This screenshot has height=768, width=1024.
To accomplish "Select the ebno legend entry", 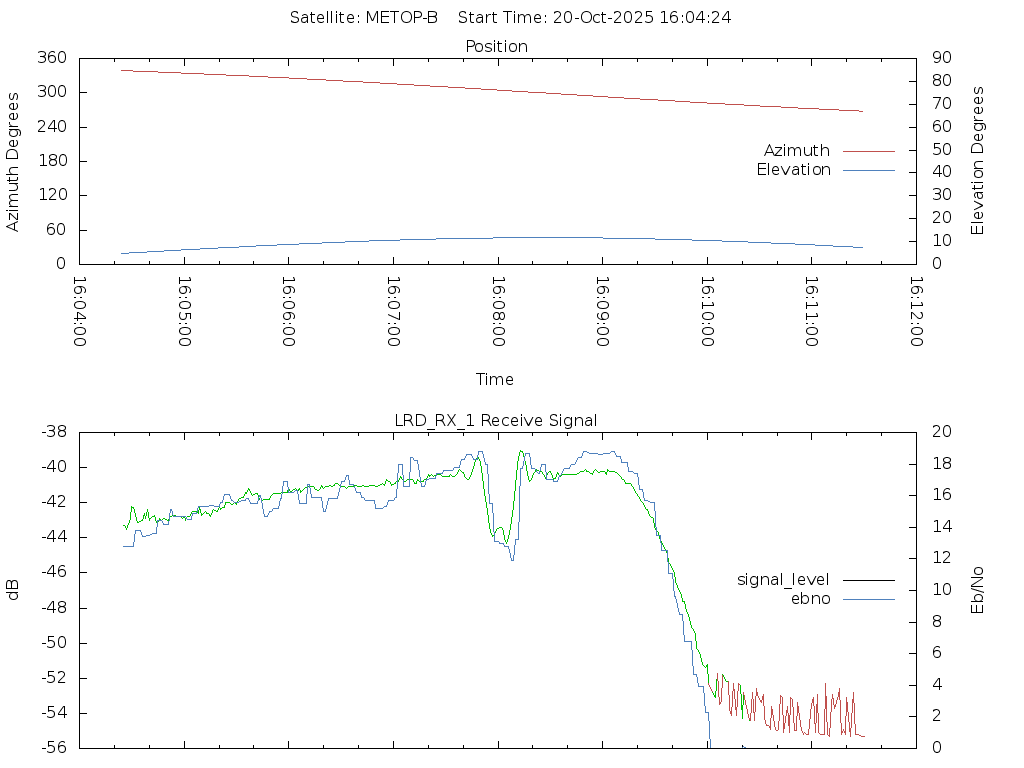I will [x=810, y=598].
